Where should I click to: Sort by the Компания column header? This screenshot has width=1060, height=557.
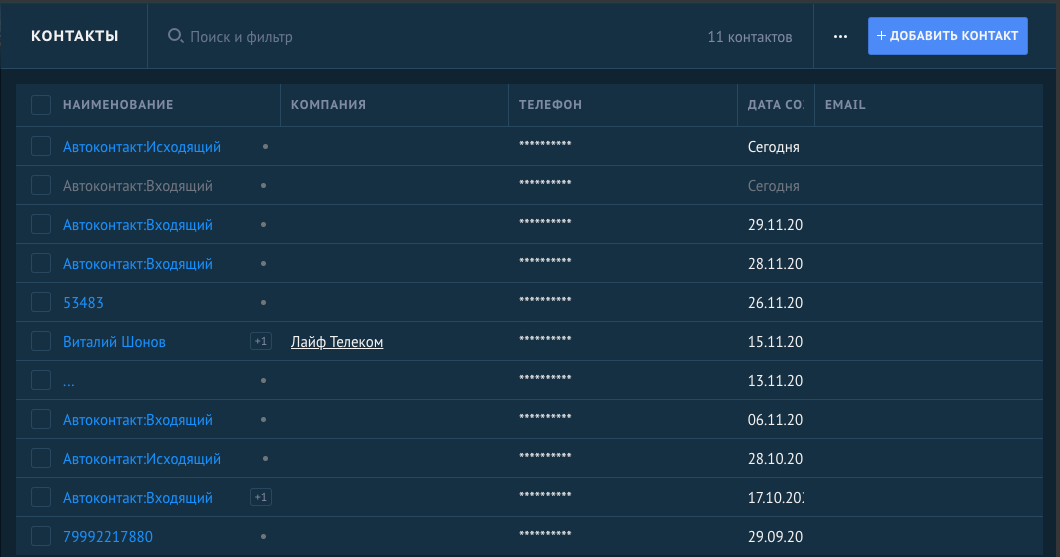click(328, 105)
